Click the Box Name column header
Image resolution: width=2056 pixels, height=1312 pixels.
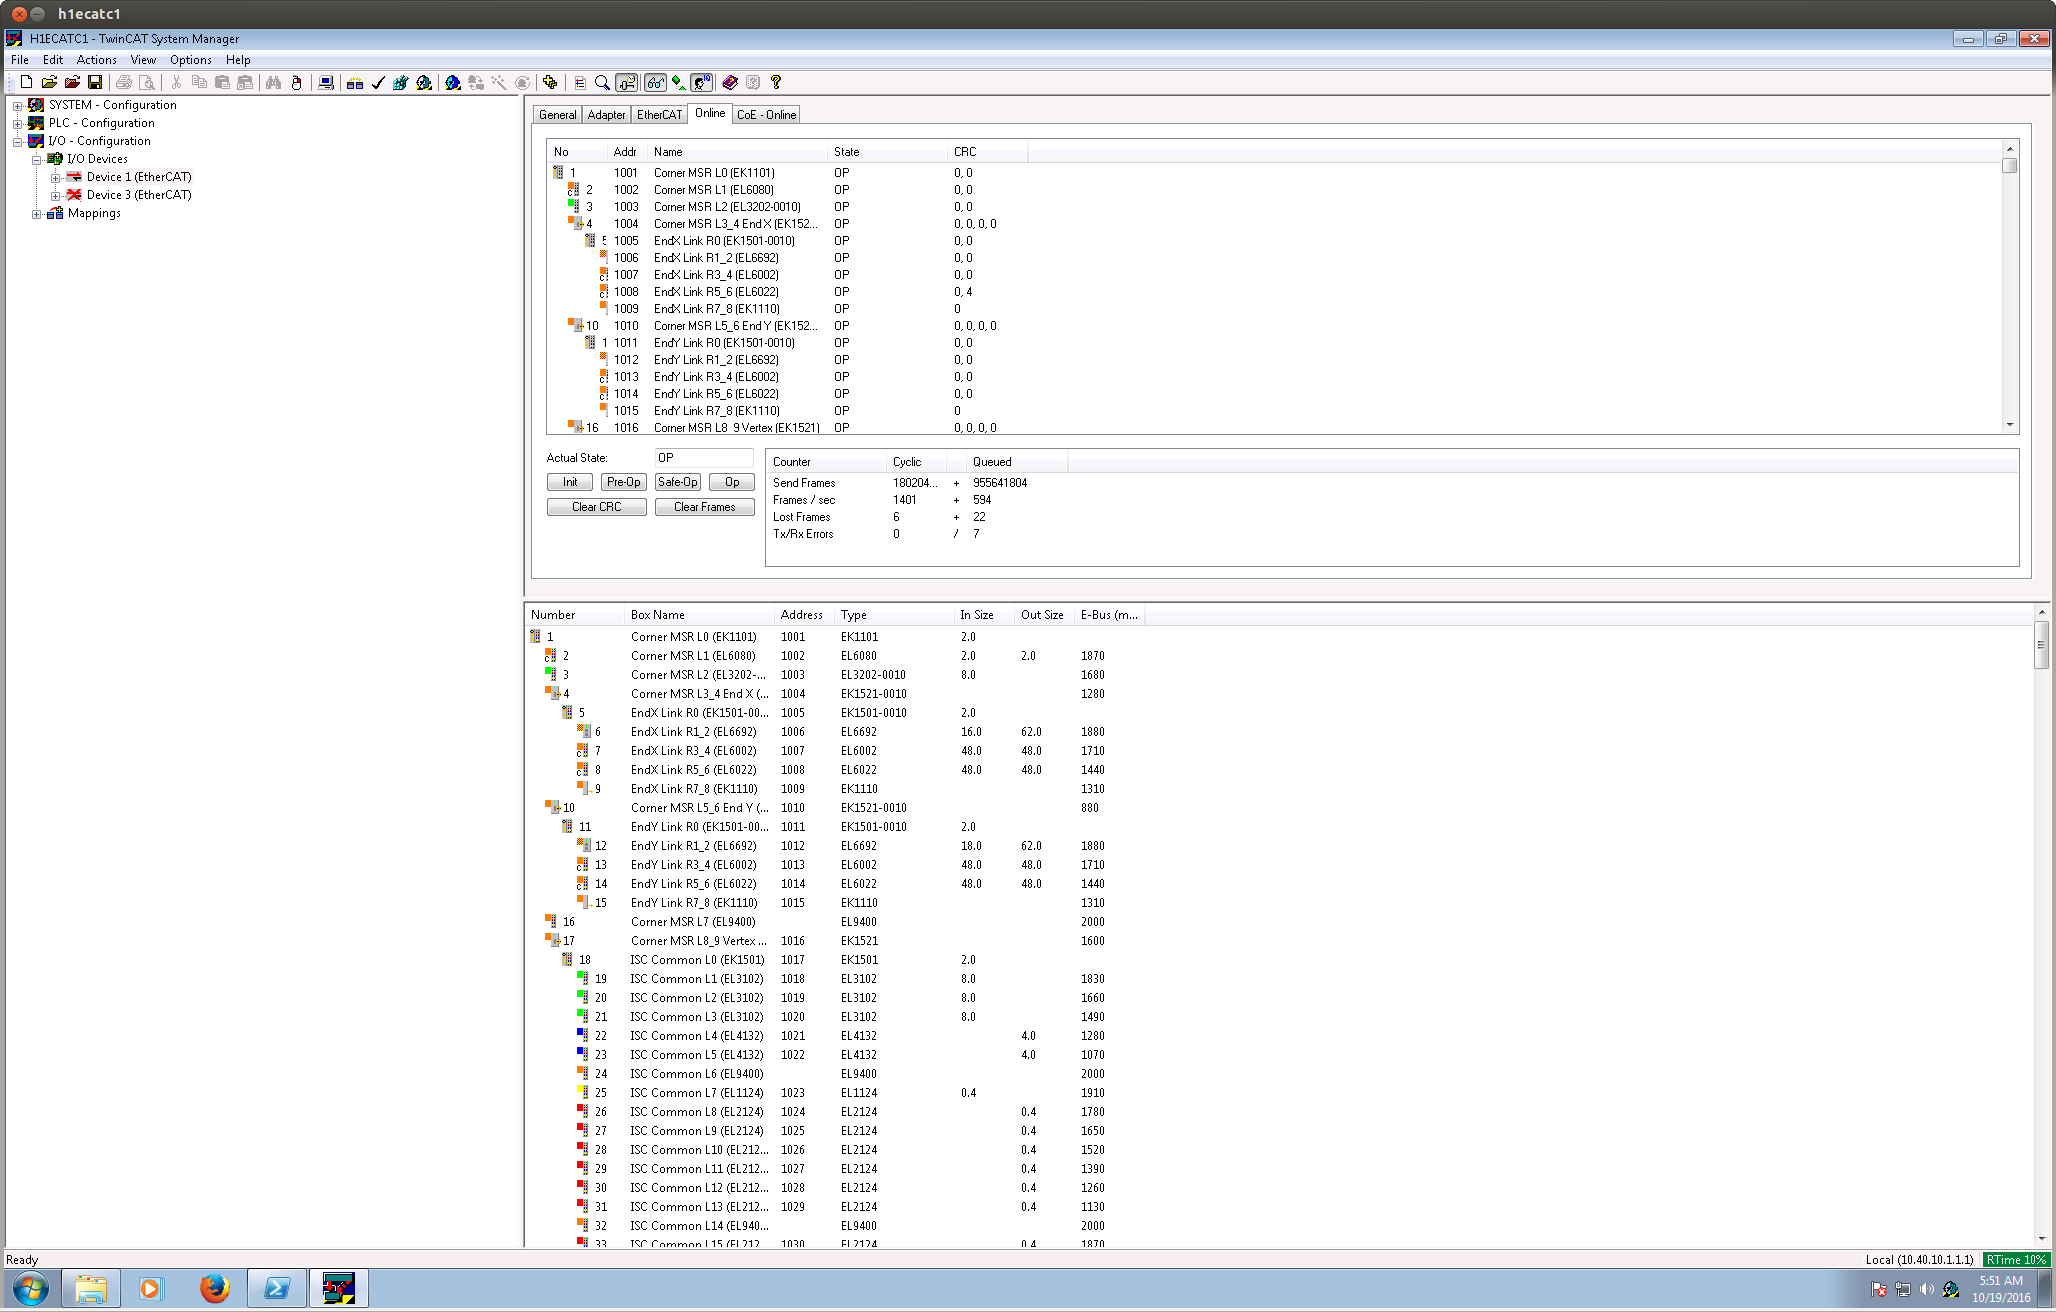[699, 615]
